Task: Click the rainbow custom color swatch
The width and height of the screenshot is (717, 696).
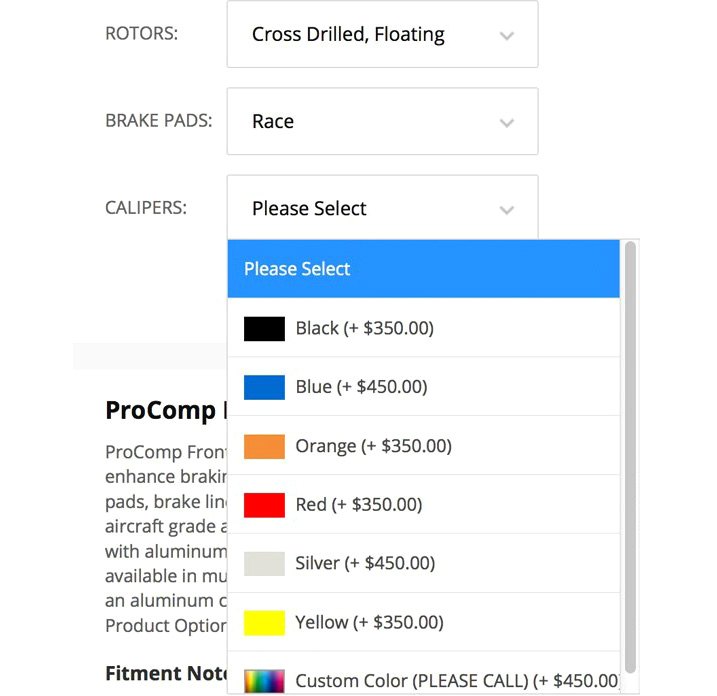Action: 264,681
